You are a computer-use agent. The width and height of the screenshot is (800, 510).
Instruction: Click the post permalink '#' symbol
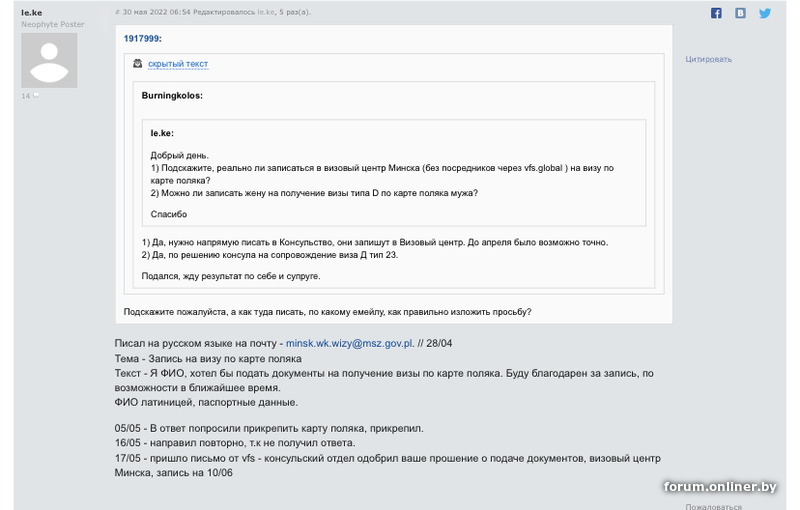[117, 12]
